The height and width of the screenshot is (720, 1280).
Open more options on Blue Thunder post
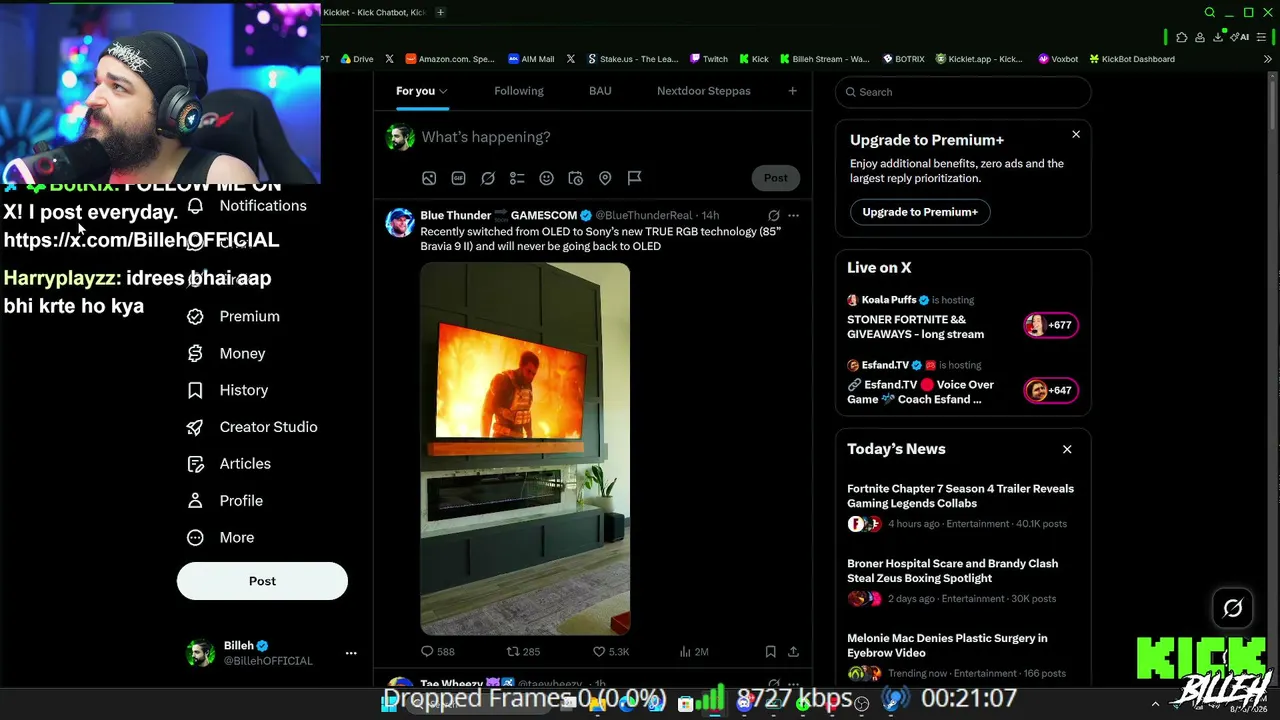pyautogui.click(x=793, y=215)
